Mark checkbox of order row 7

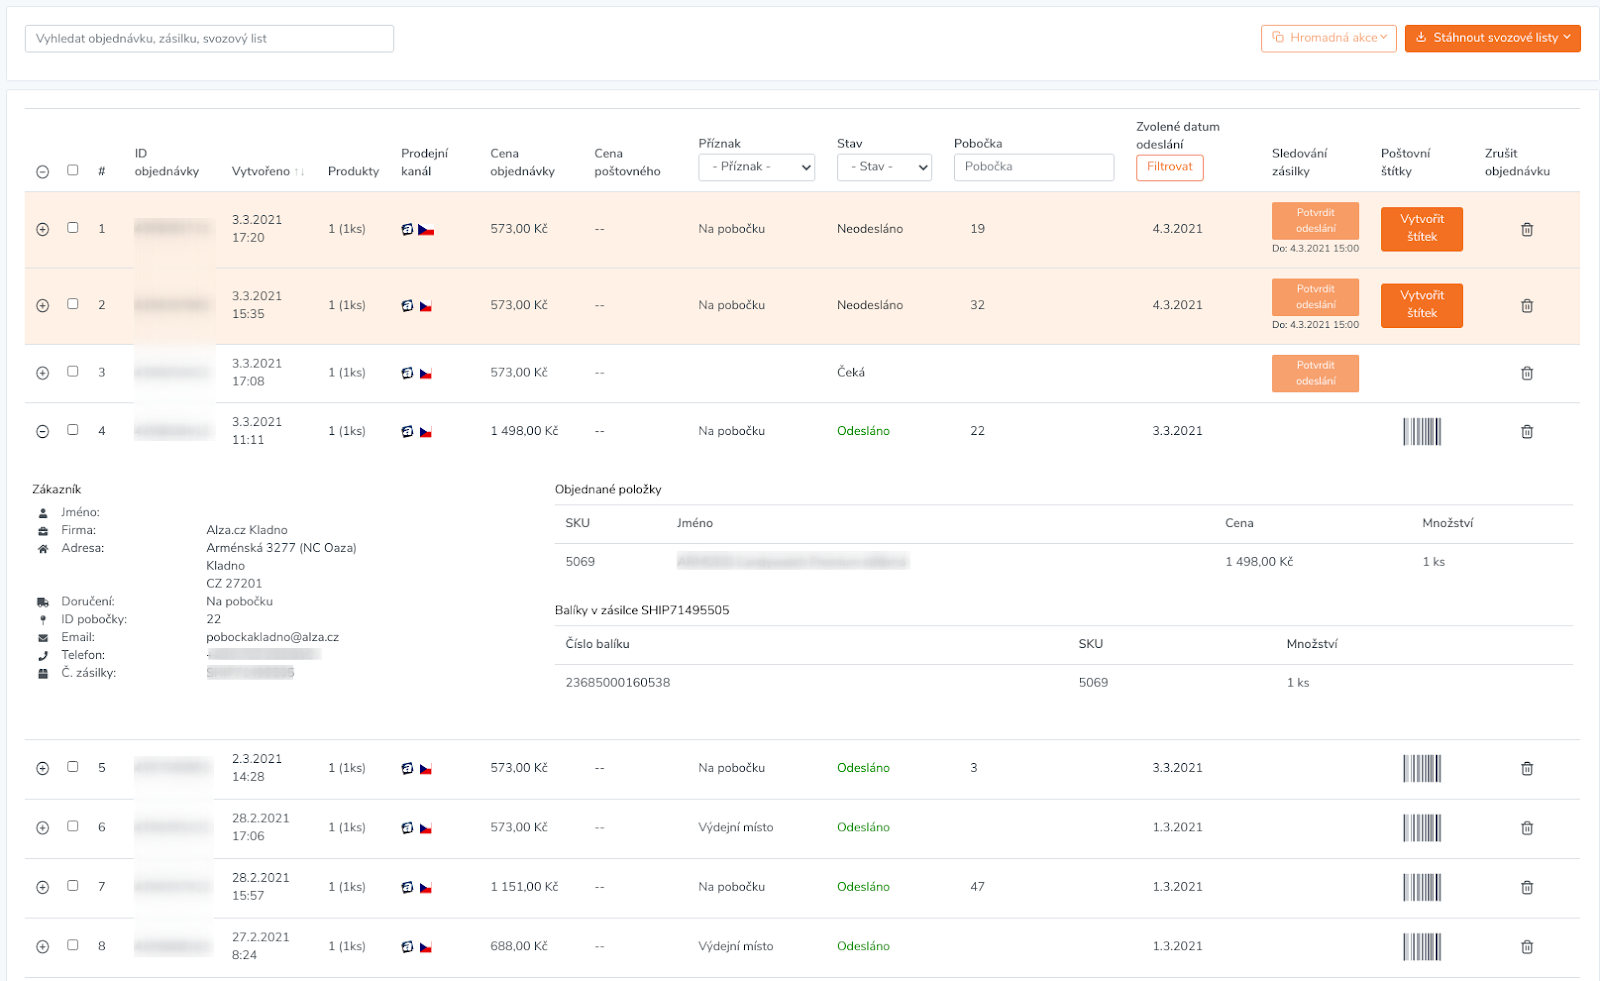pos(73,885)
